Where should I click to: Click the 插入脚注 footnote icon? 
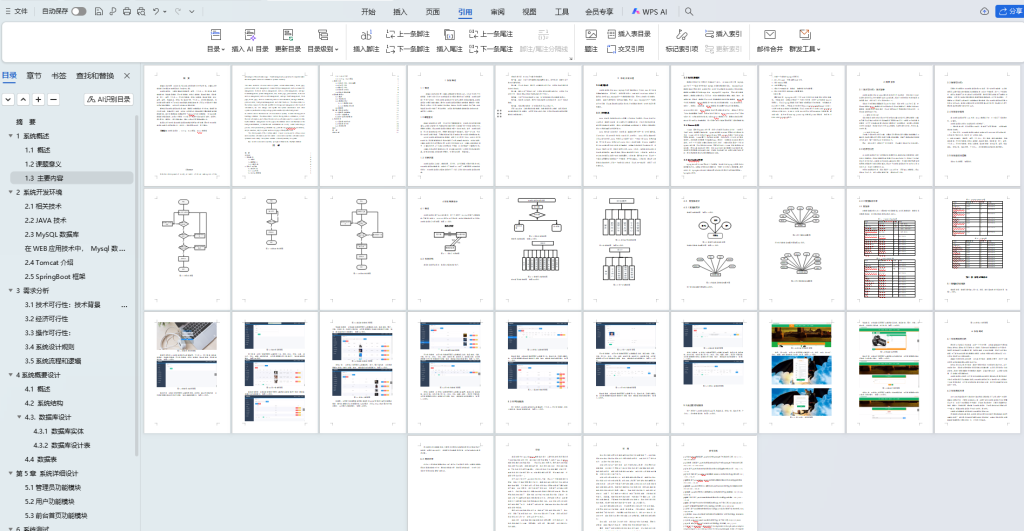point(366,34)
